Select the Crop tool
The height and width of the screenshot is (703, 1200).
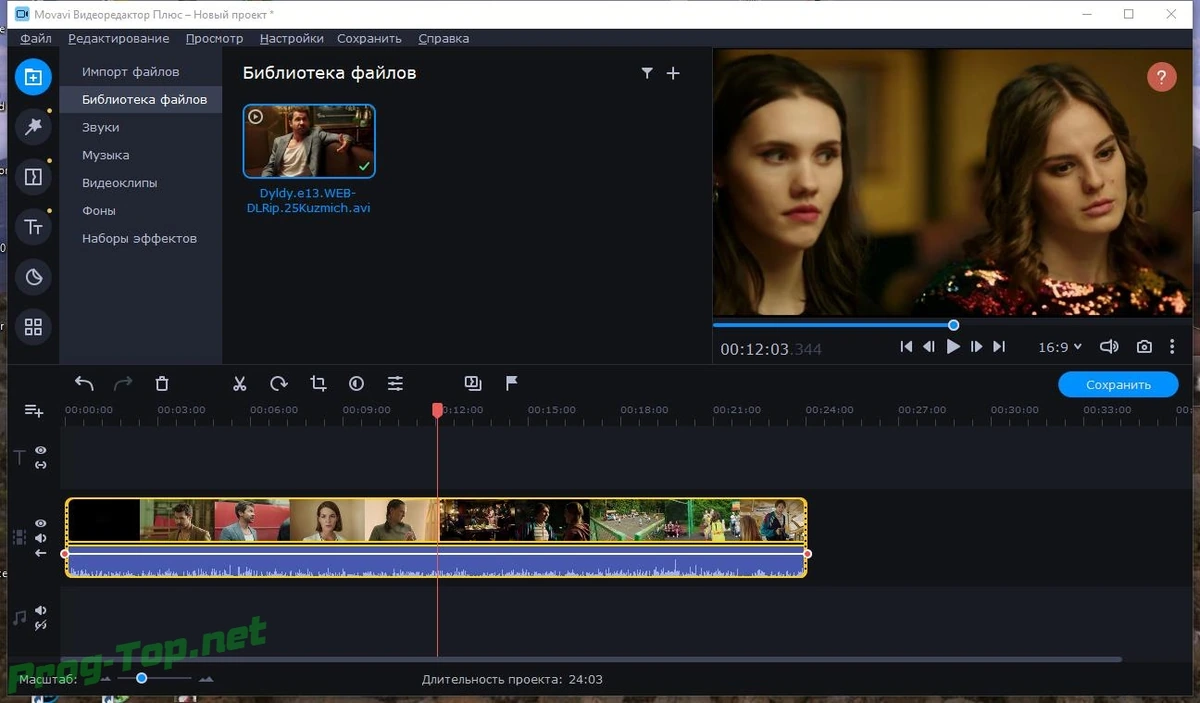(318, 383)
